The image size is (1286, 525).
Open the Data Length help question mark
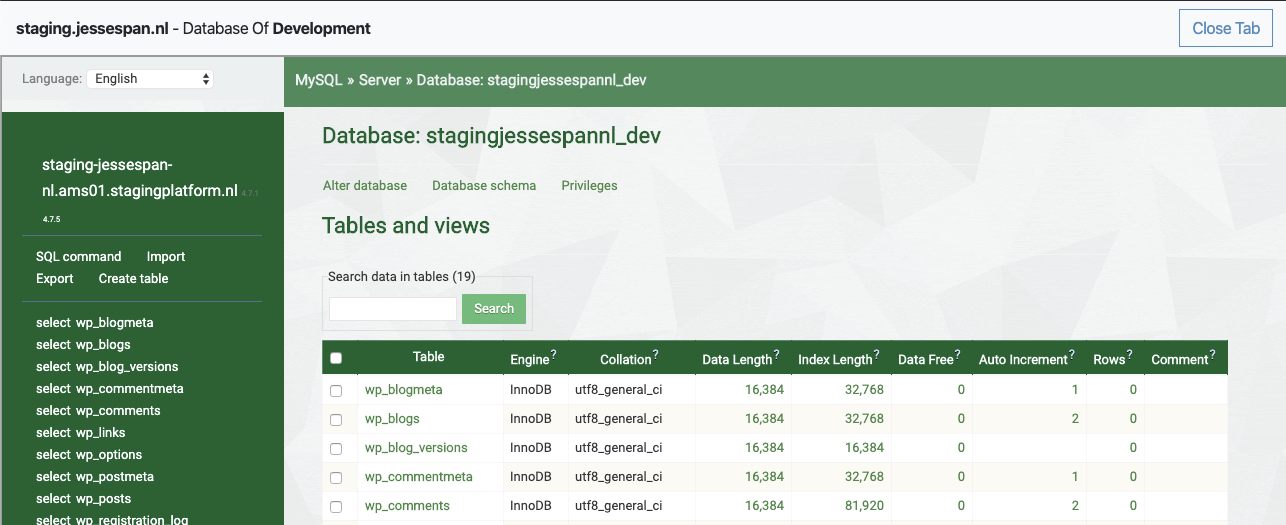coord(777,354)
